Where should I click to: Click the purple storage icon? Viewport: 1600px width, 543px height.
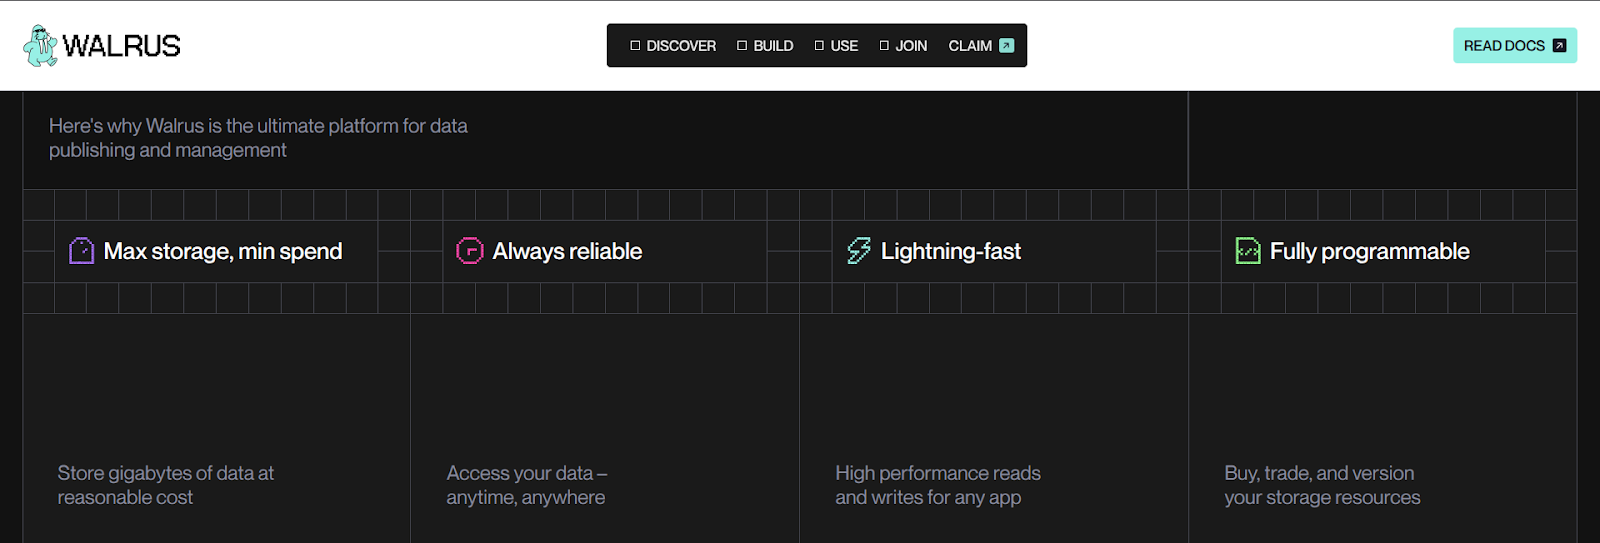tap(81, 250)
